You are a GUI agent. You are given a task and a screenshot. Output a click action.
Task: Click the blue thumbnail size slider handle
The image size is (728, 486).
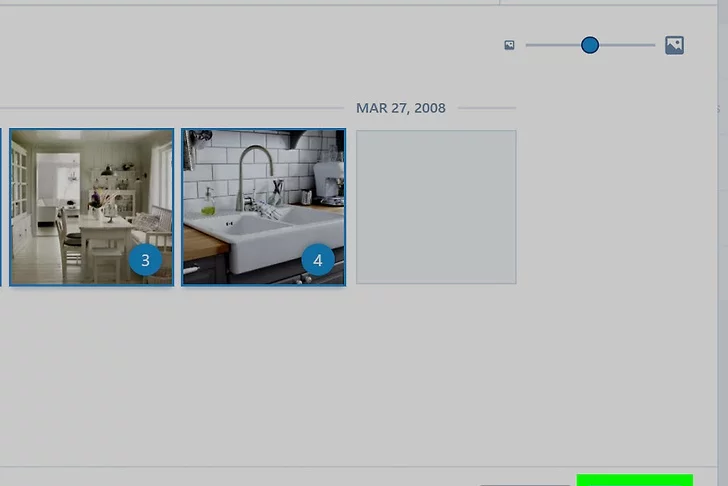pos(590,45)
